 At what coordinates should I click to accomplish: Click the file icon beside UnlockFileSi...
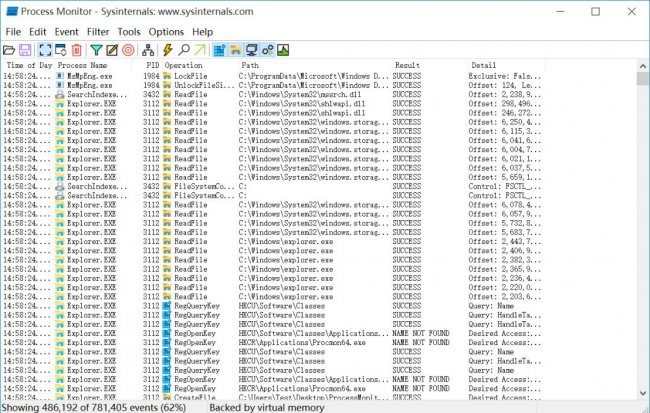(x=167, y=85)
